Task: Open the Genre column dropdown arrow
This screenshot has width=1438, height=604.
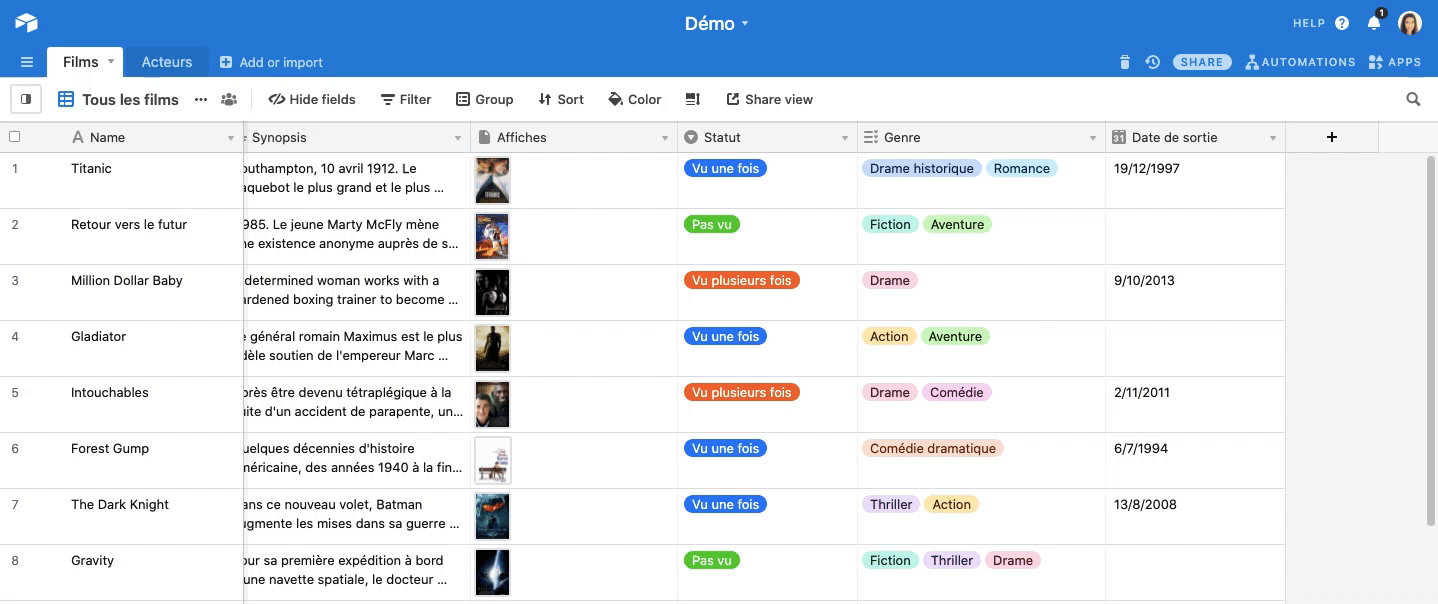Action: [x=1092, y=138]
